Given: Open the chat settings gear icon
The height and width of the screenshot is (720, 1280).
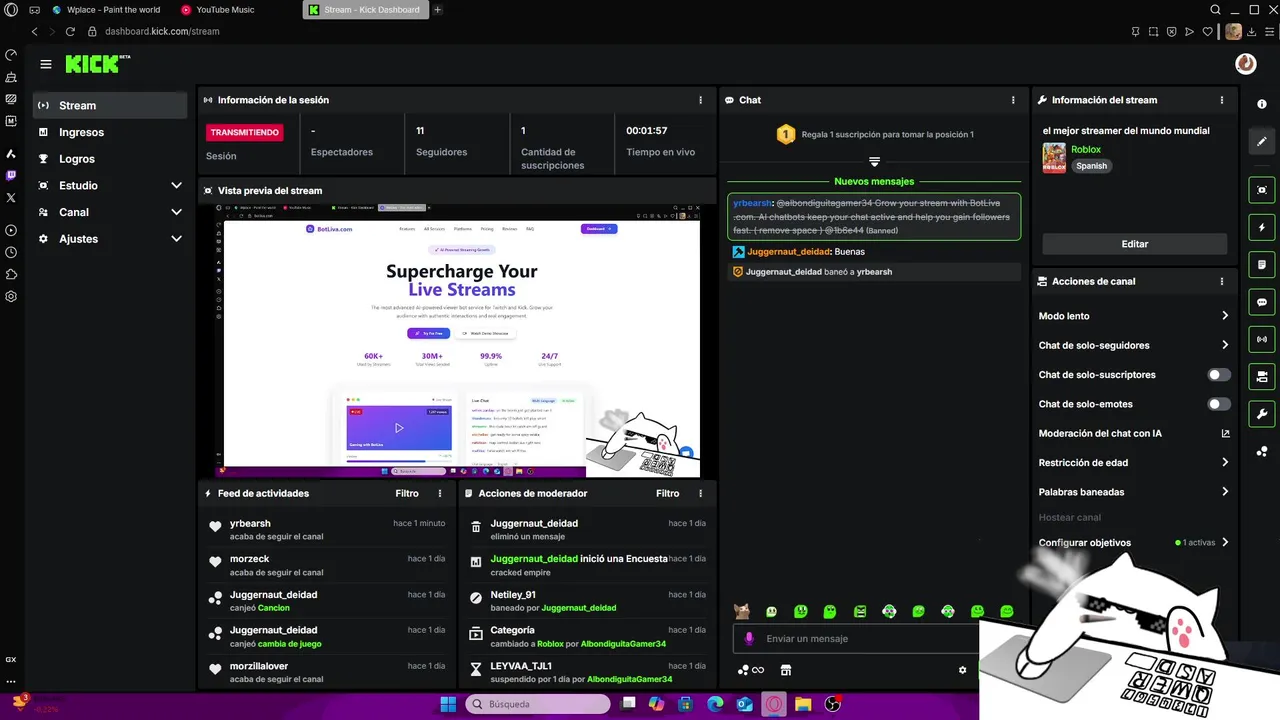Looking at the screenshot, I should 963,670.
